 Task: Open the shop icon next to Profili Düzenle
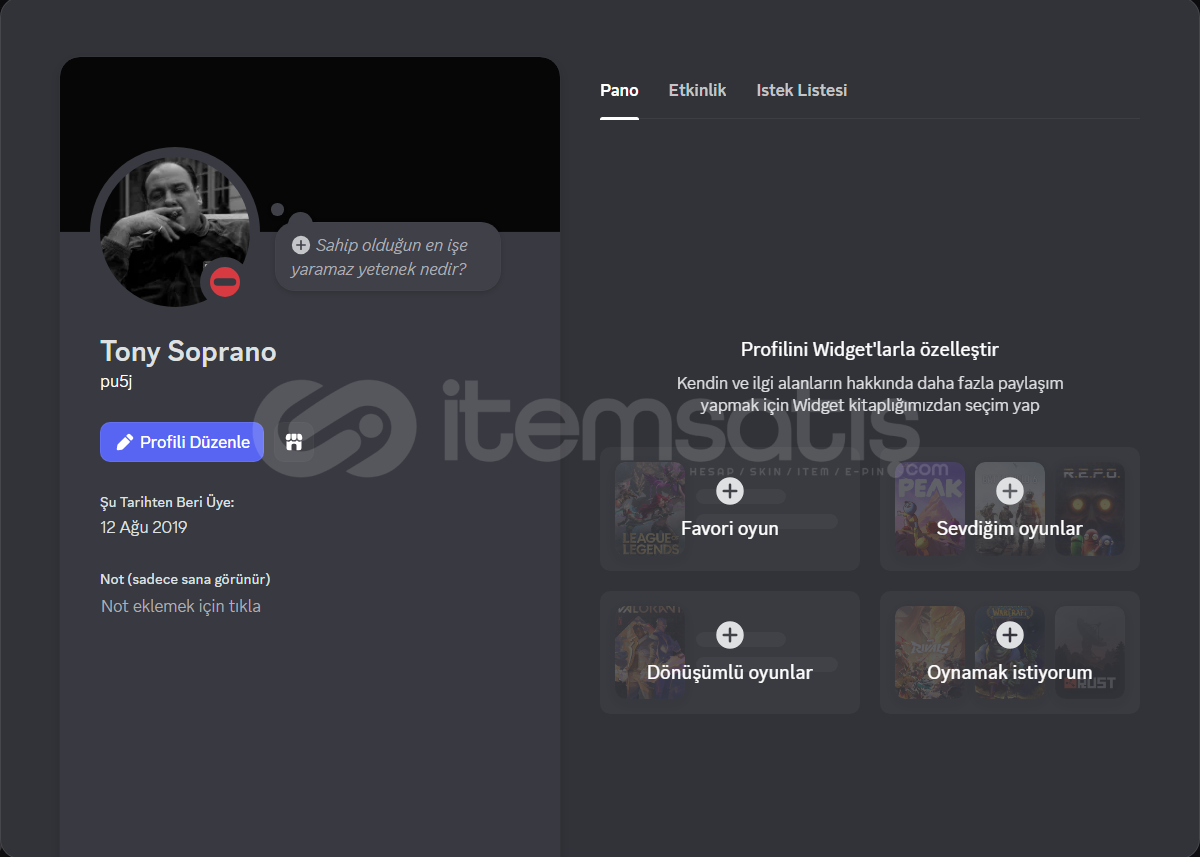pos(294,442)
